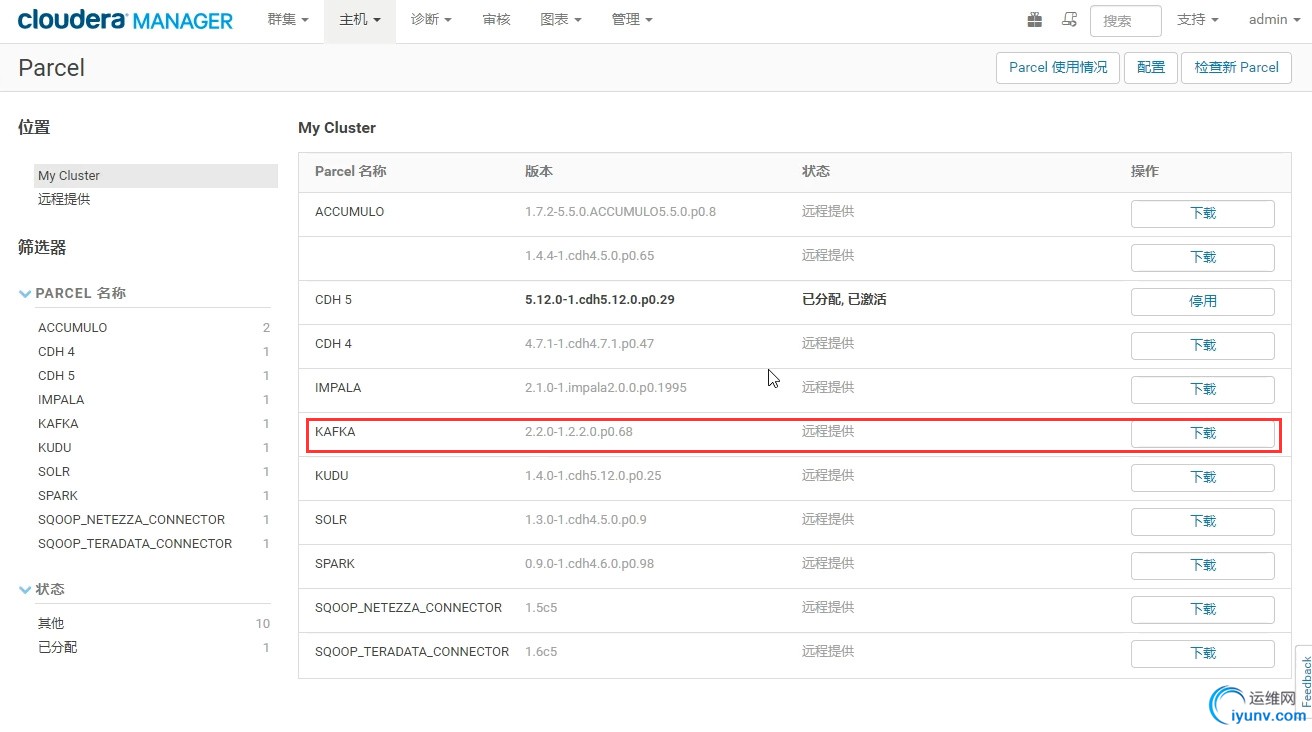Download the SPARK parcel

point(1202,565)
